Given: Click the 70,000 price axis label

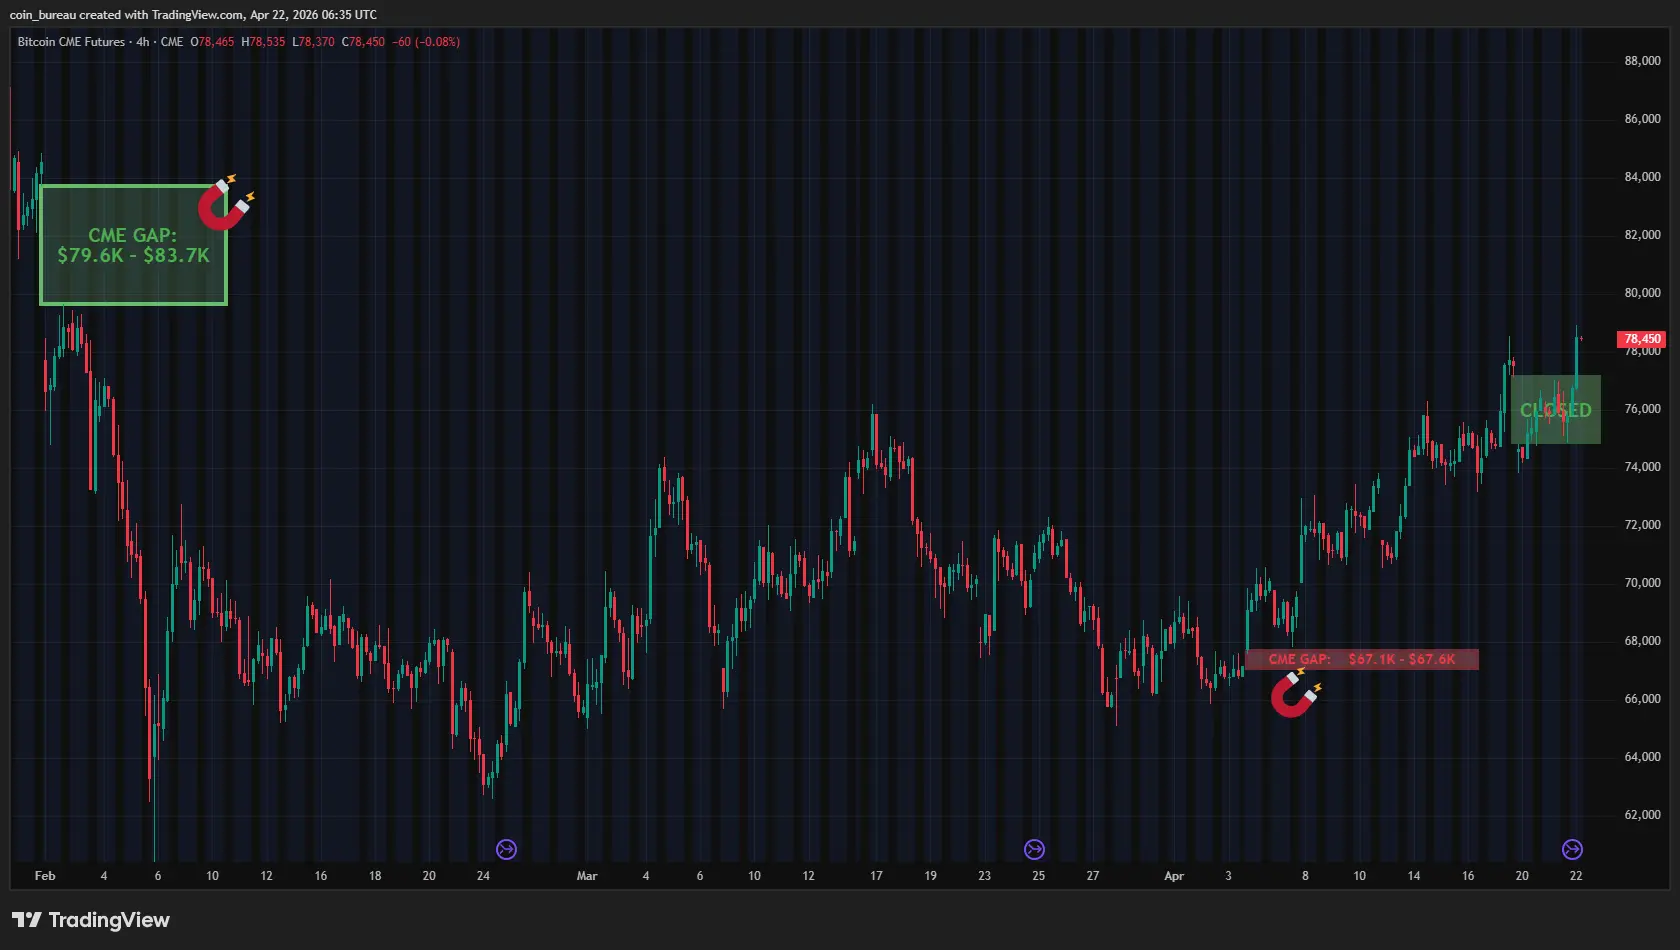Looking at the screenshot, I should coord(1642,583).
